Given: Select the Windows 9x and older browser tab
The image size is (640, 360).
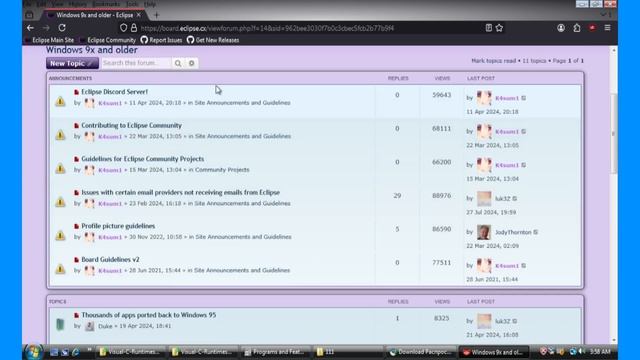Looking at the screenshot, I should 94,15.
